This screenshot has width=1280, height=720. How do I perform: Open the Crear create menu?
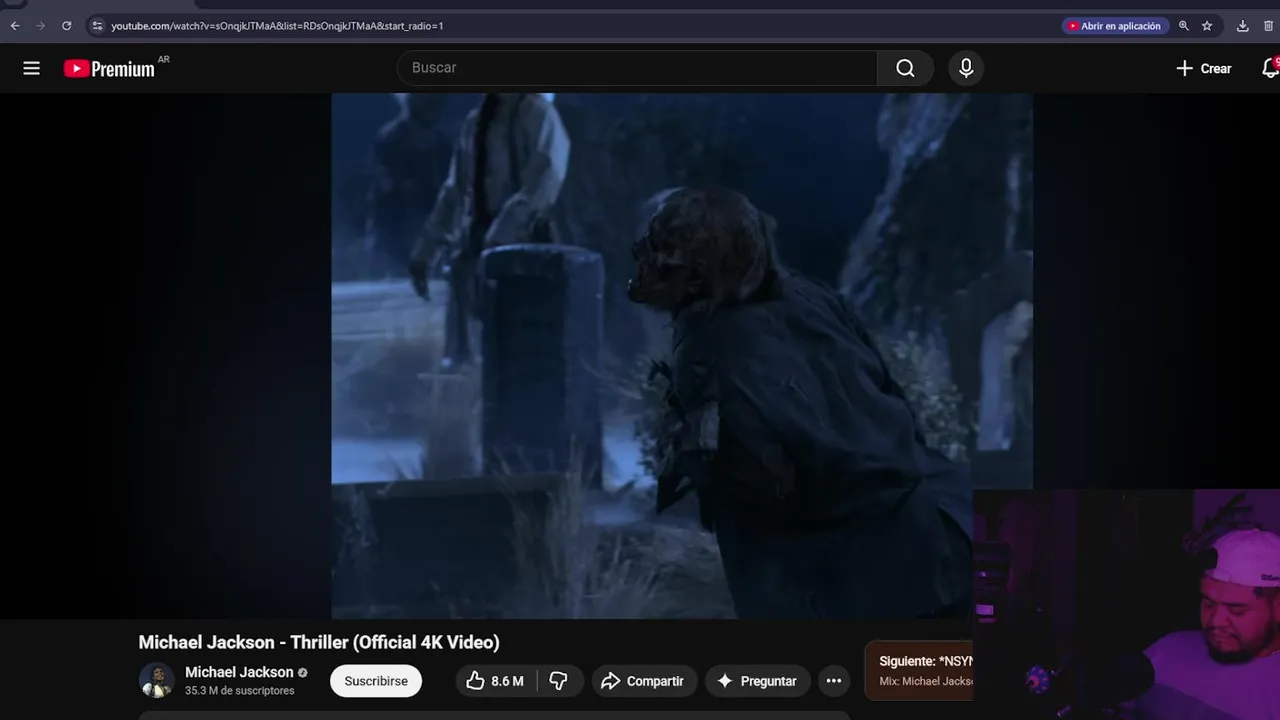click(x=1203, y=68)
